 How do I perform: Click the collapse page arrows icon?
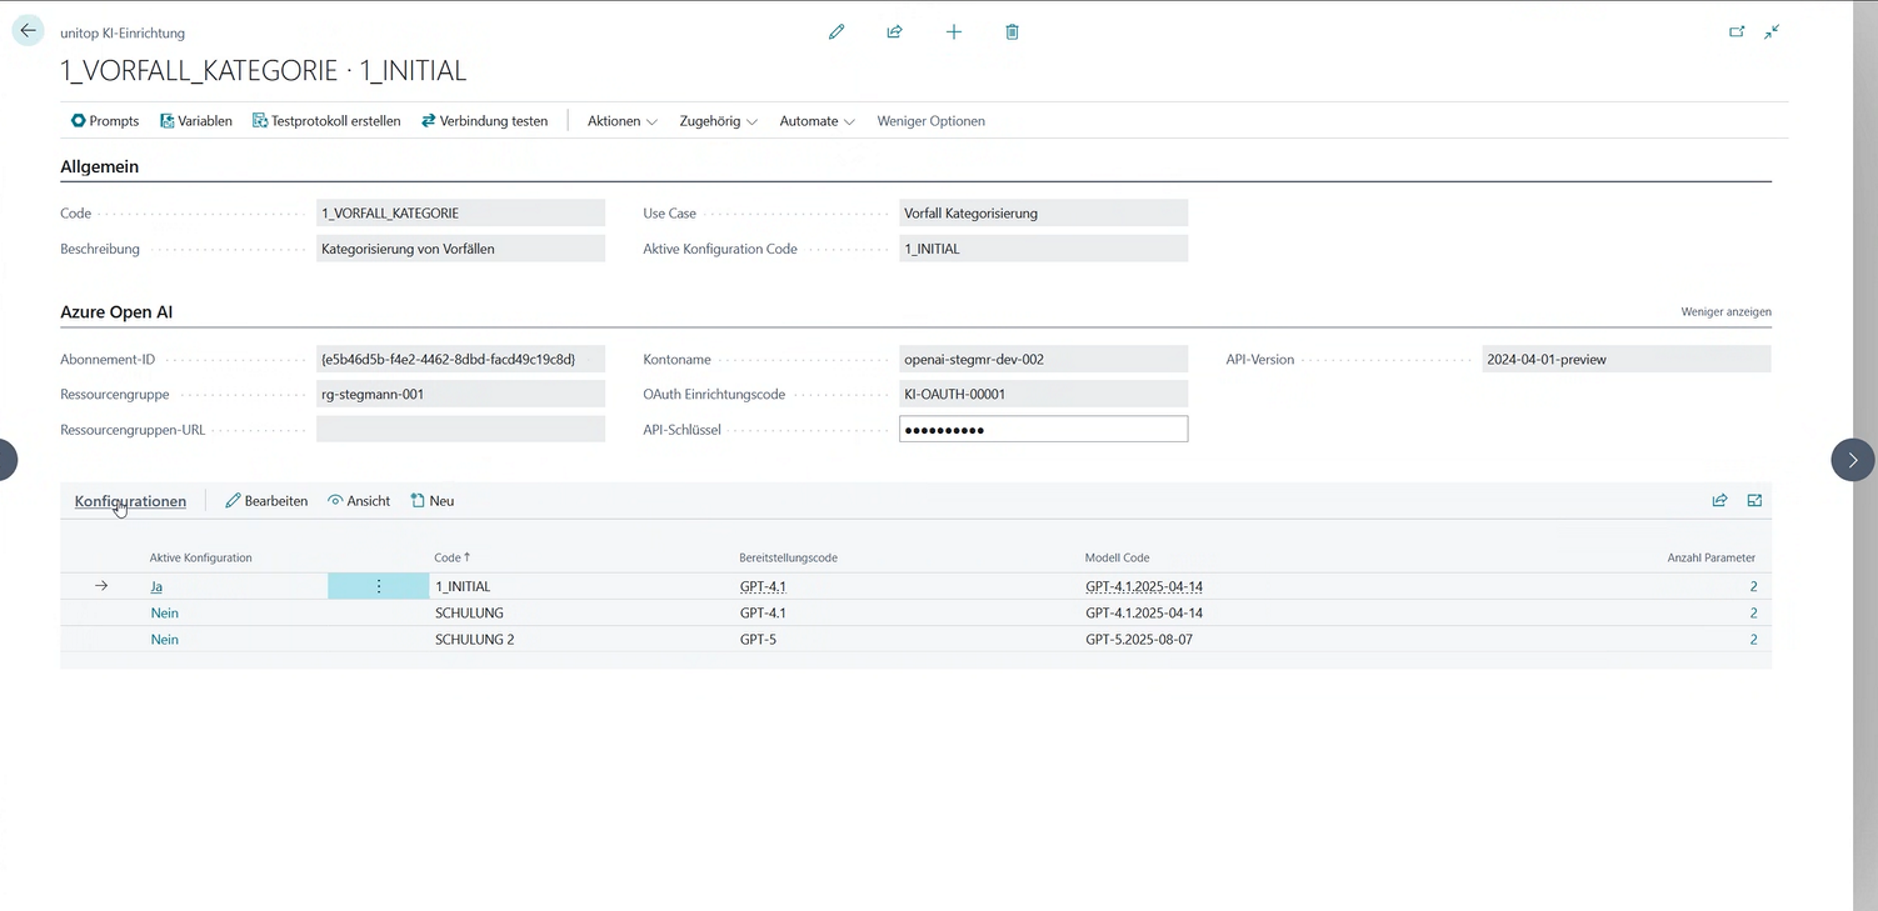(1771, 32)
